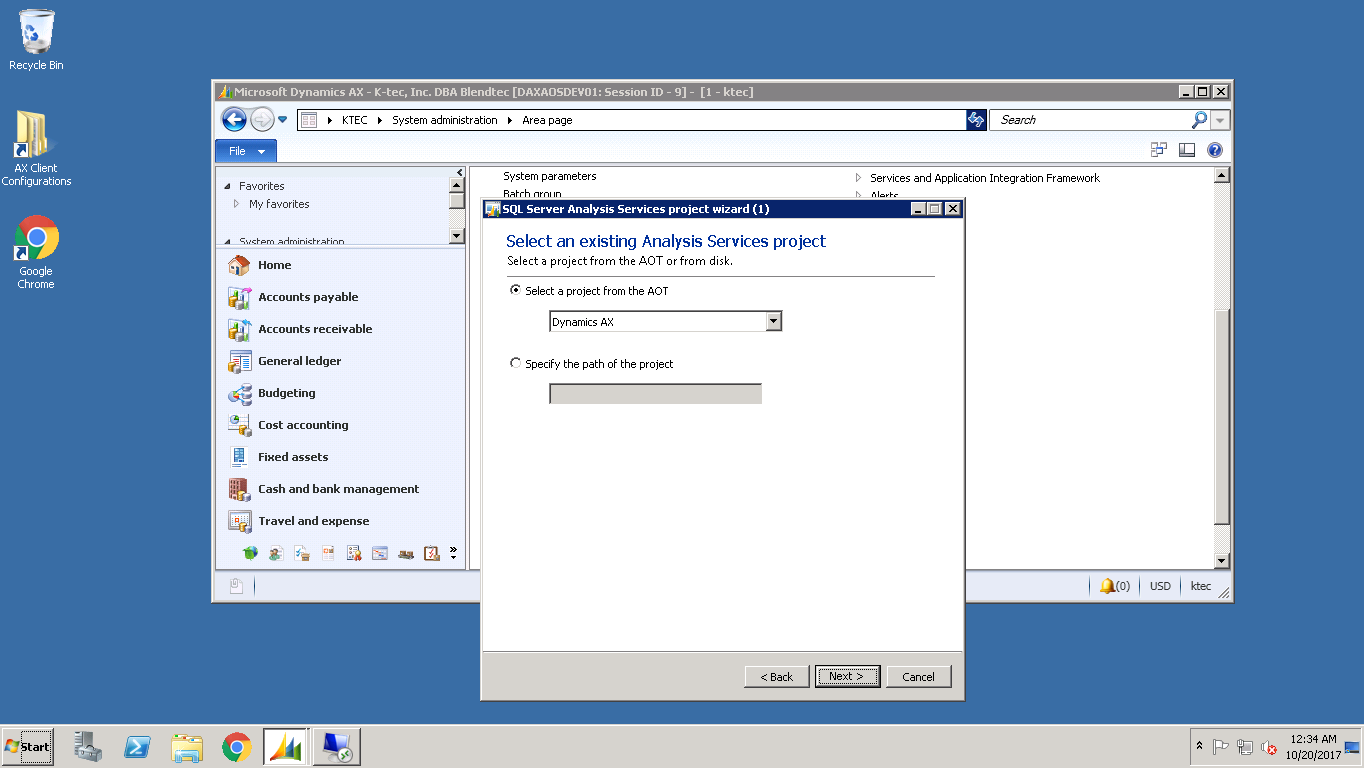
Task: Open the search options dropdown arrow
Action: (x=1220, y=120)
